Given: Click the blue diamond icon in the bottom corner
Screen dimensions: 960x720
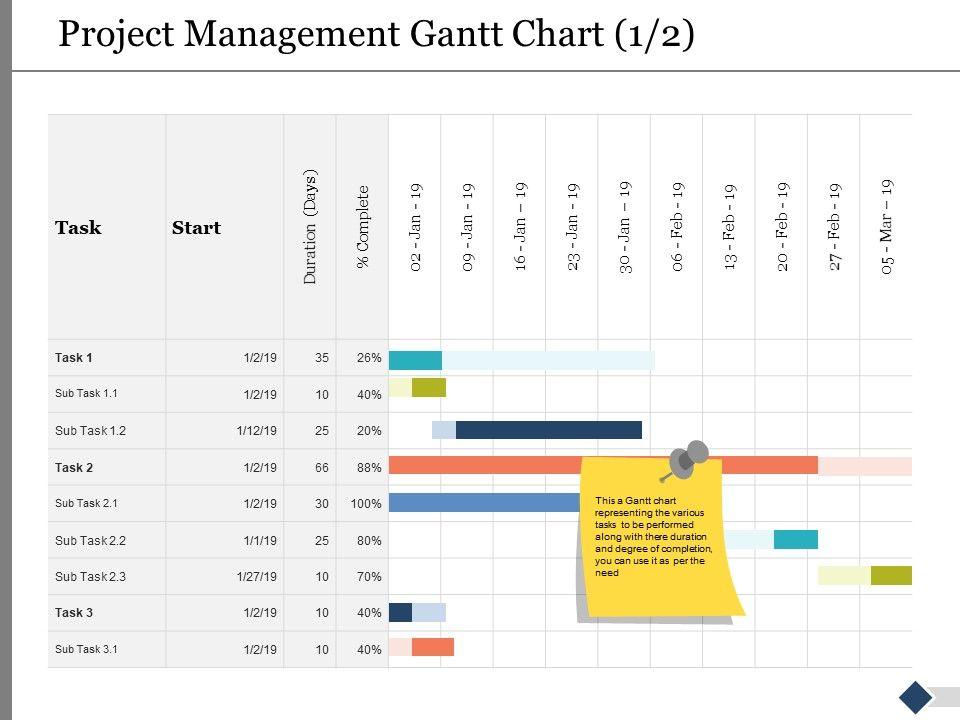Looking at the screenshot, I should [x=916, y=697].
